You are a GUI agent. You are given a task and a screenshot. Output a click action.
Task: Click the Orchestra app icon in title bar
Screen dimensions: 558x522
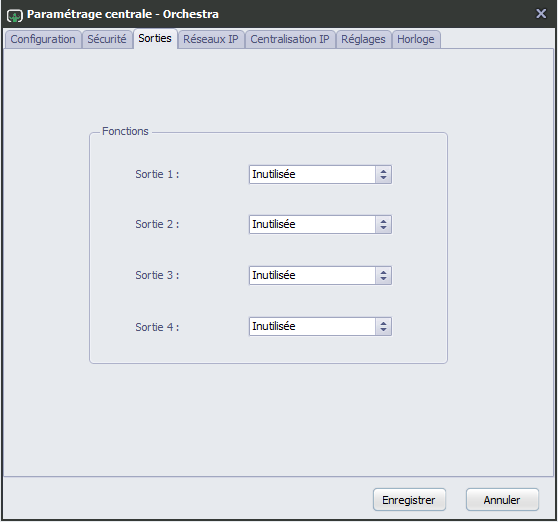(15, 15)
